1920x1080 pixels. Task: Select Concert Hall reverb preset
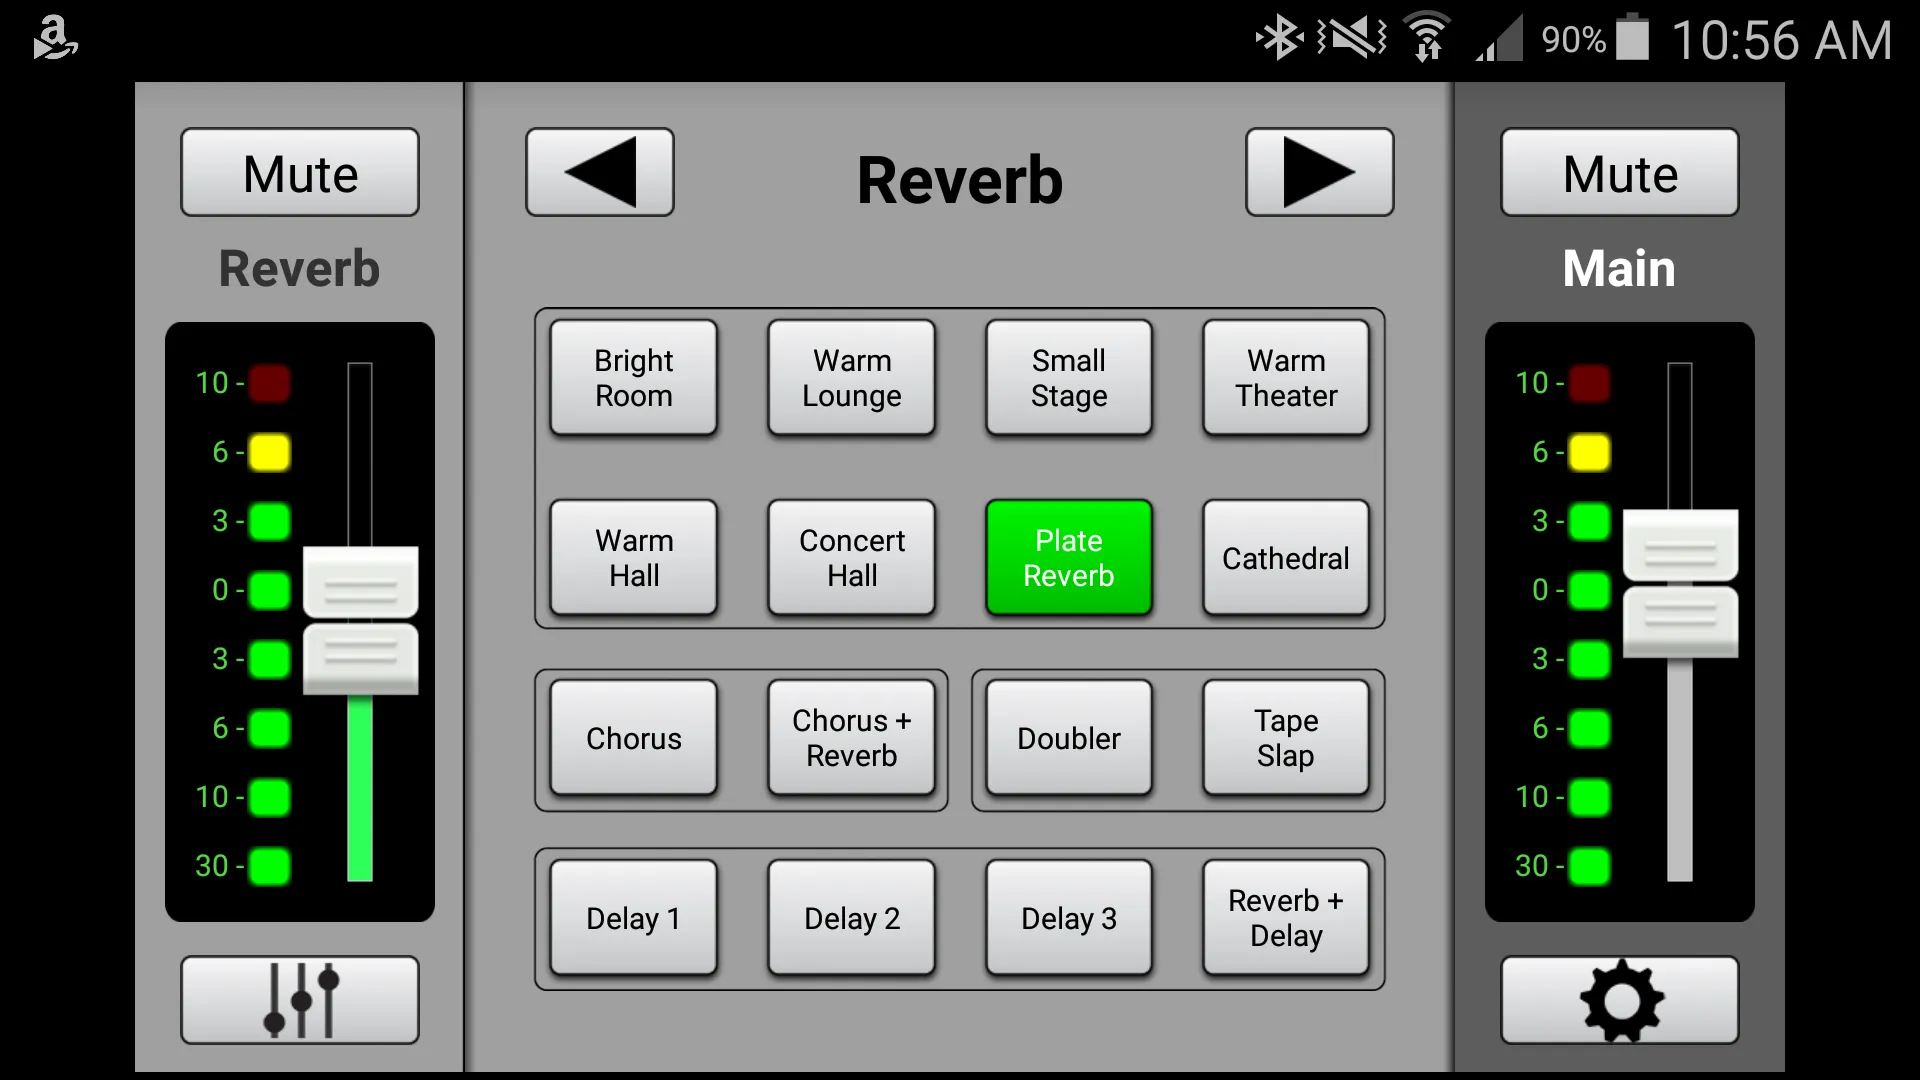(851, 556)
